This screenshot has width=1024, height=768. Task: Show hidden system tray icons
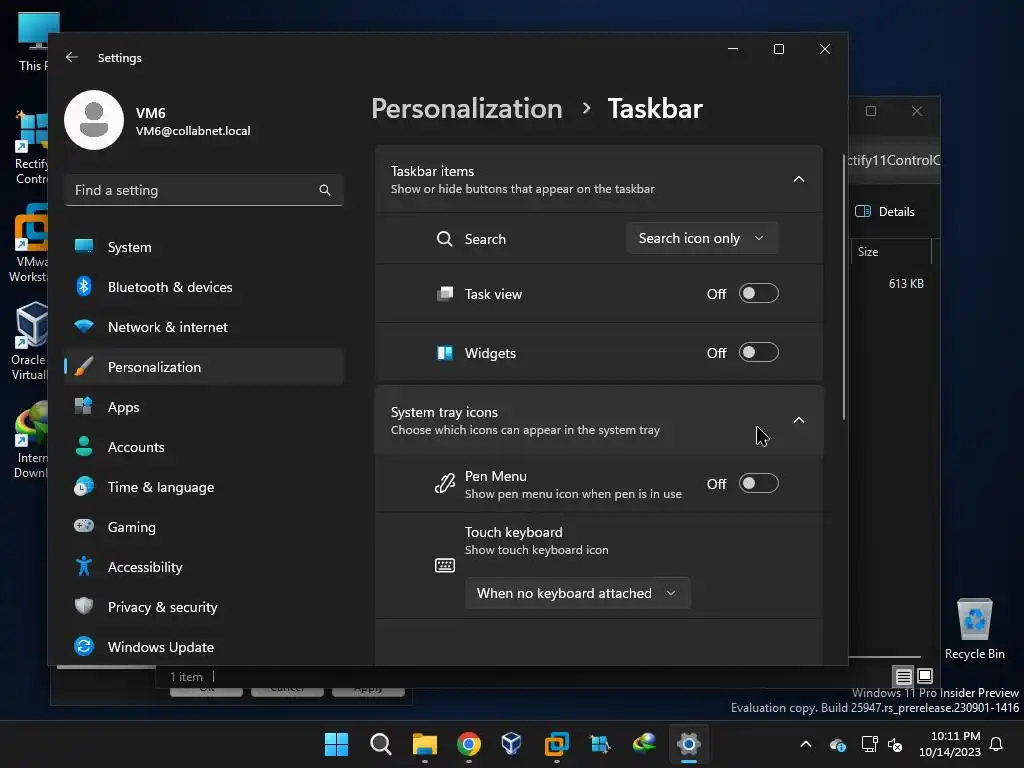[806, 744]
